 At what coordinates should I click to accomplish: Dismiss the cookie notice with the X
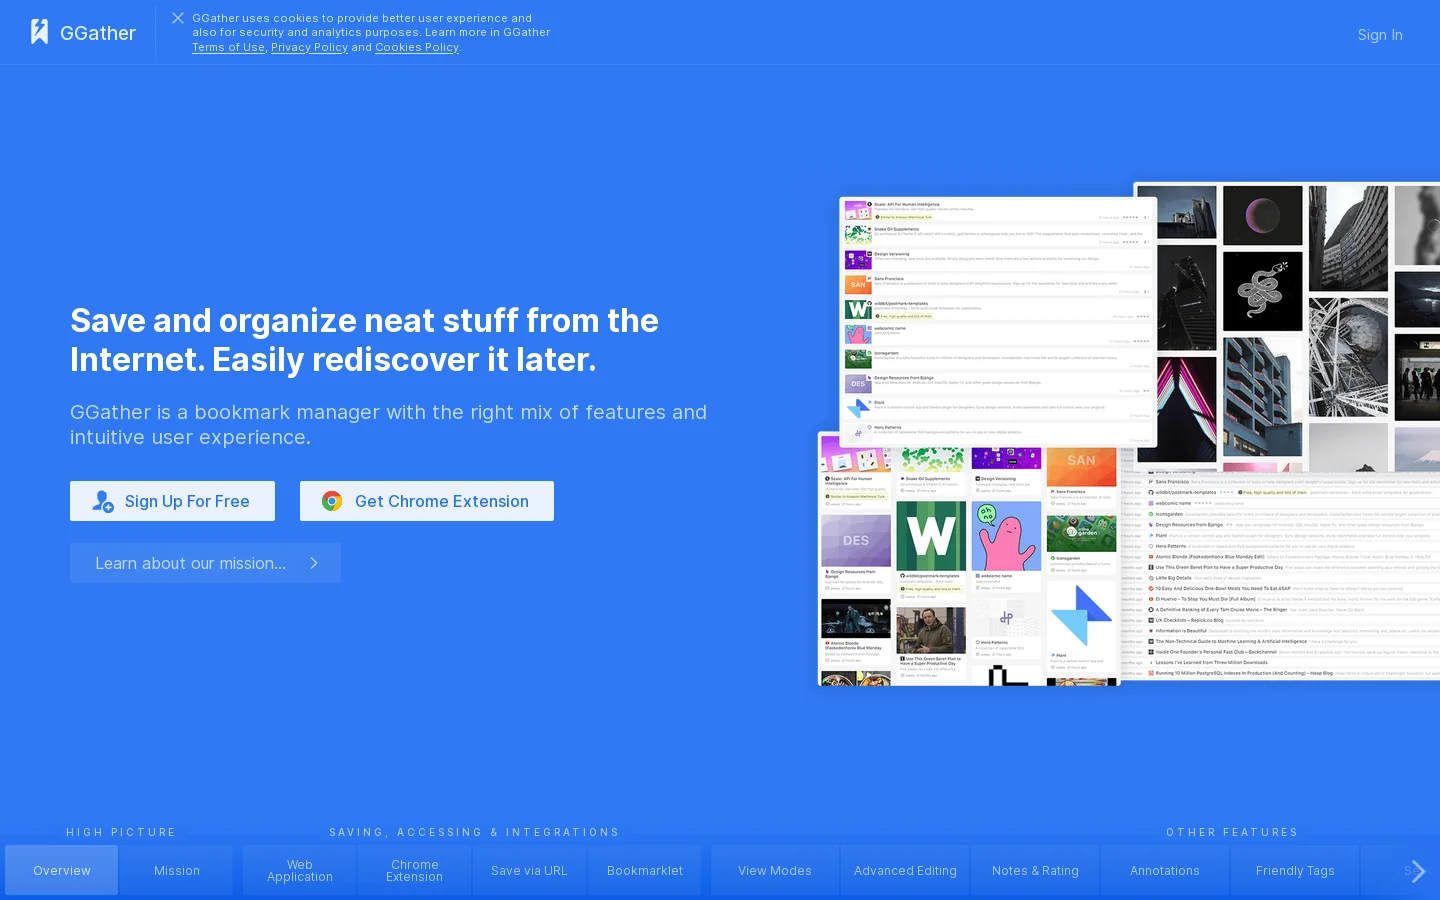tap(178, 18)
